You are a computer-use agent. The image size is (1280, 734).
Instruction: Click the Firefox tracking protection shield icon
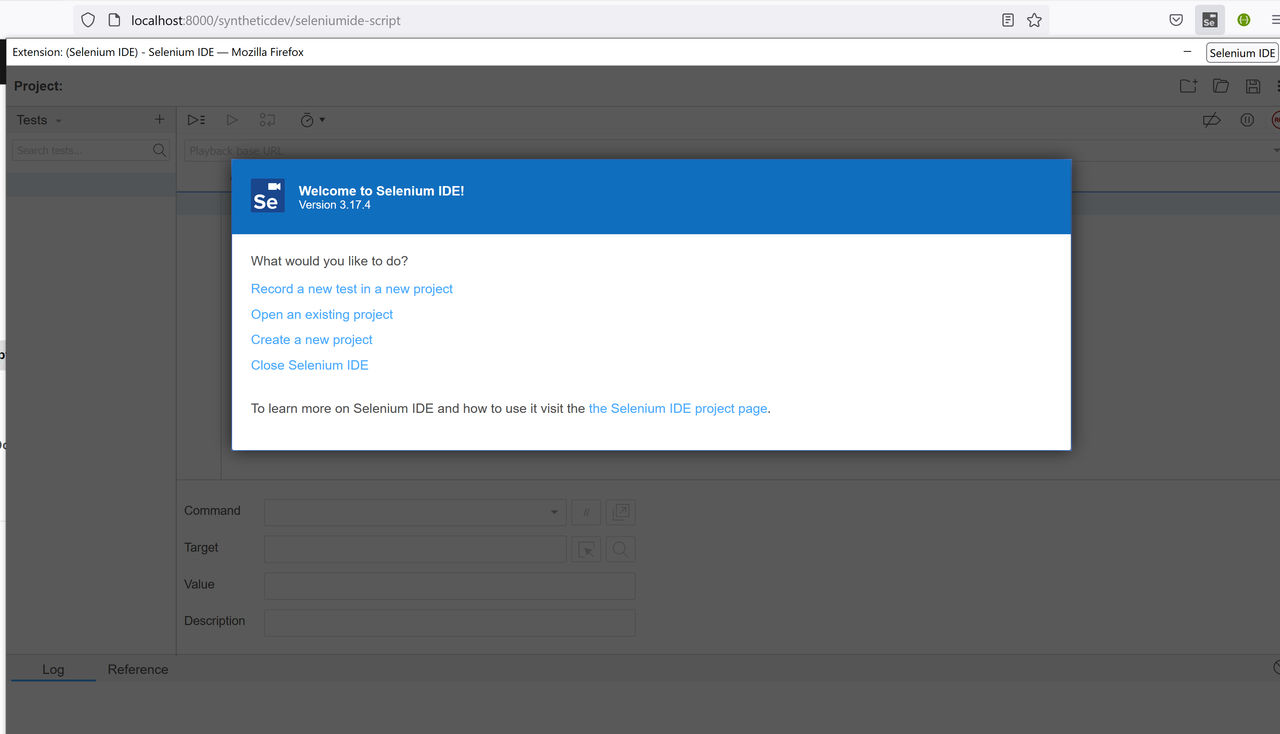tap(88, 20)
